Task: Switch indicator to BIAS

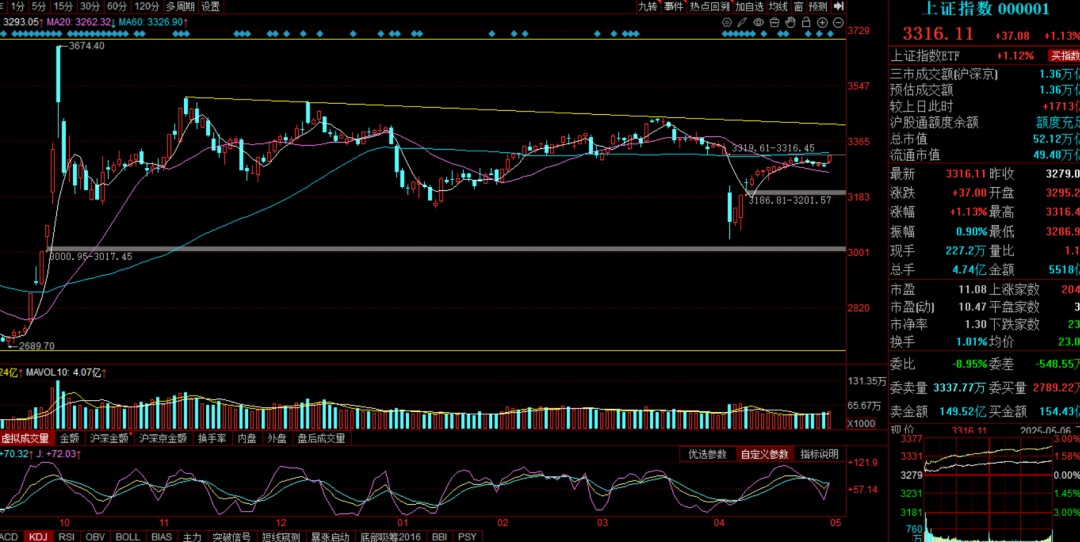Action: 162,536
